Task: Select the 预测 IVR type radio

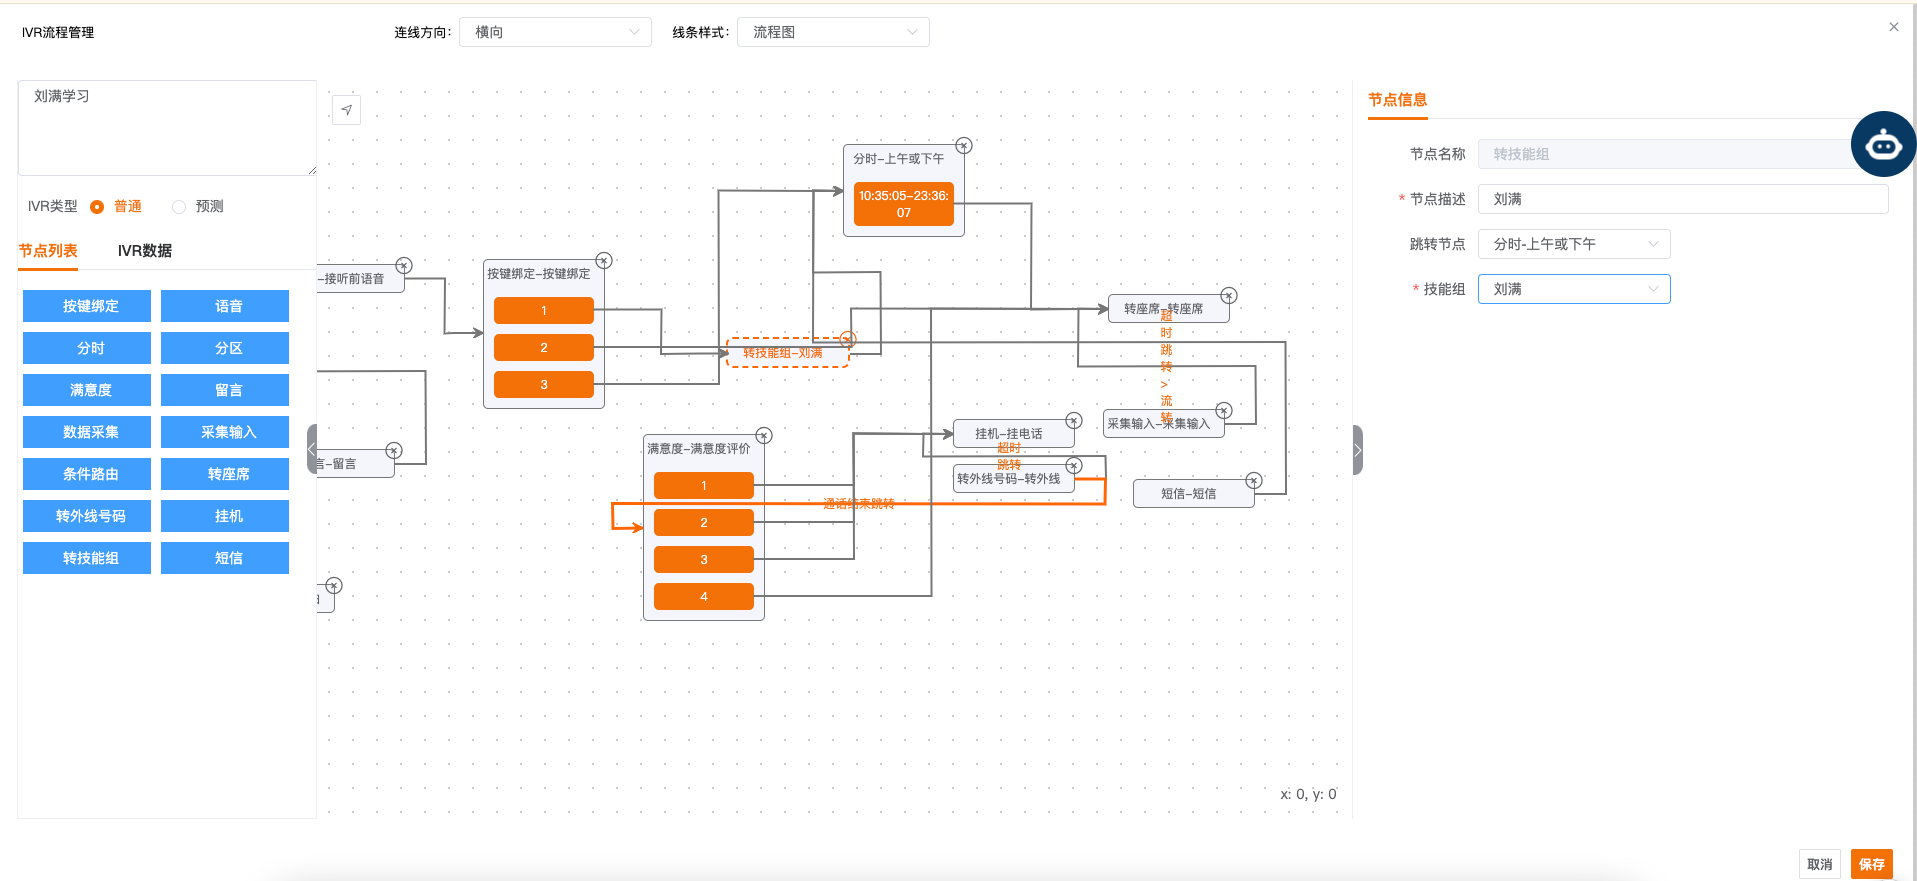Action: coord(179,207)
